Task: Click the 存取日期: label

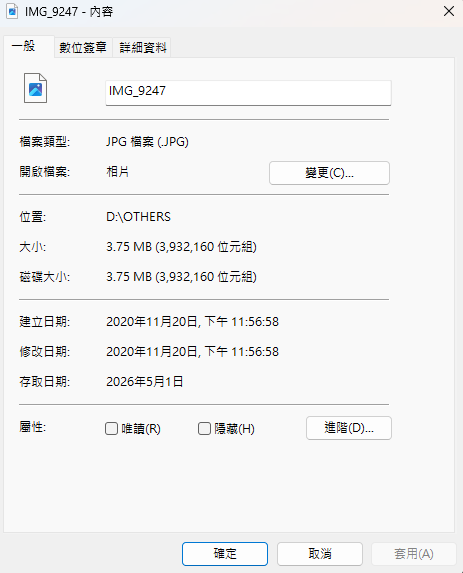Action: click(45, 382)
